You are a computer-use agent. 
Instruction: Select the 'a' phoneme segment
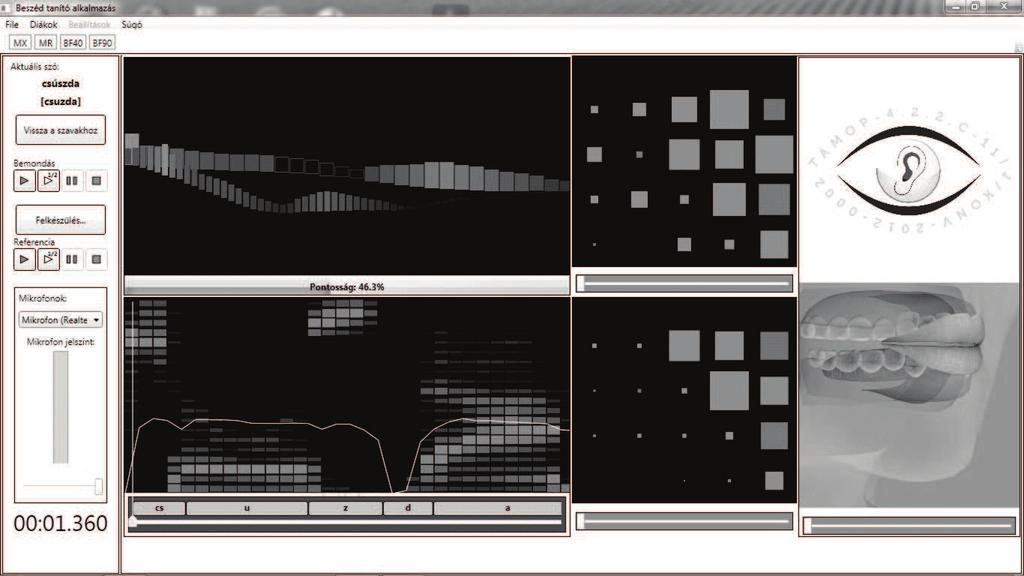(x=498, y=507)
